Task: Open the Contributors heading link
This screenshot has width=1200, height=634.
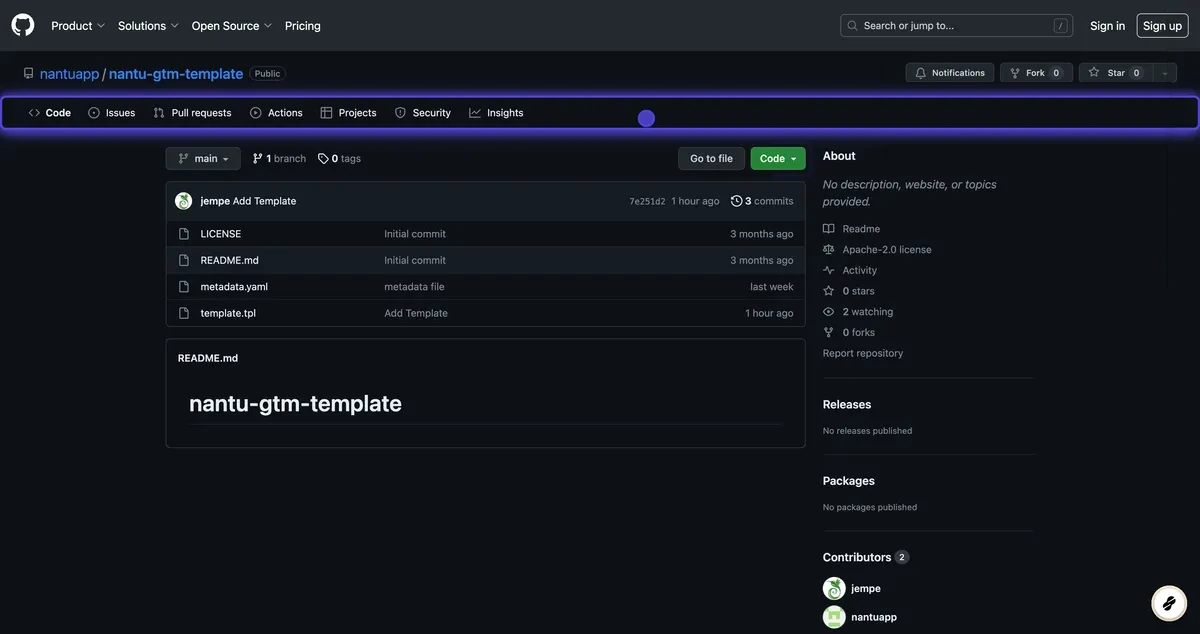Action: [865, 557]
